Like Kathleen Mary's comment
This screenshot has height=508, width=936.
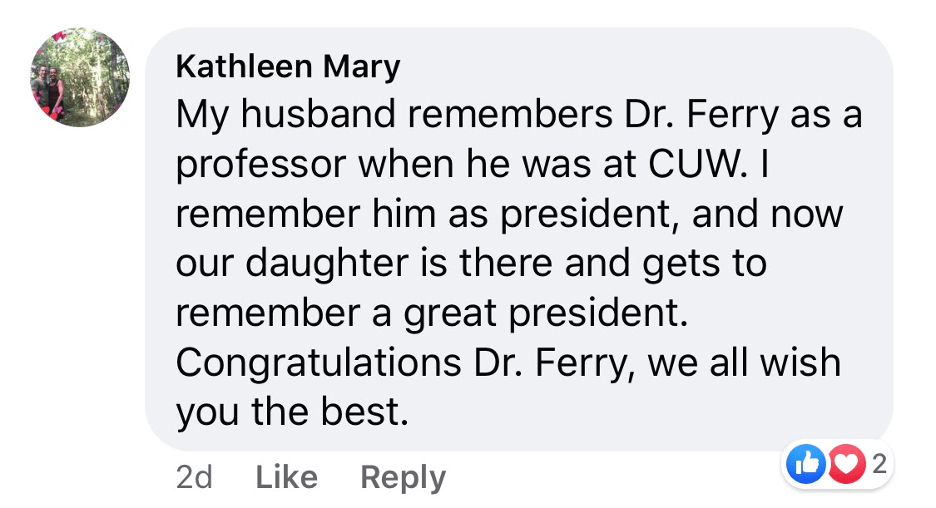(287, 477)
